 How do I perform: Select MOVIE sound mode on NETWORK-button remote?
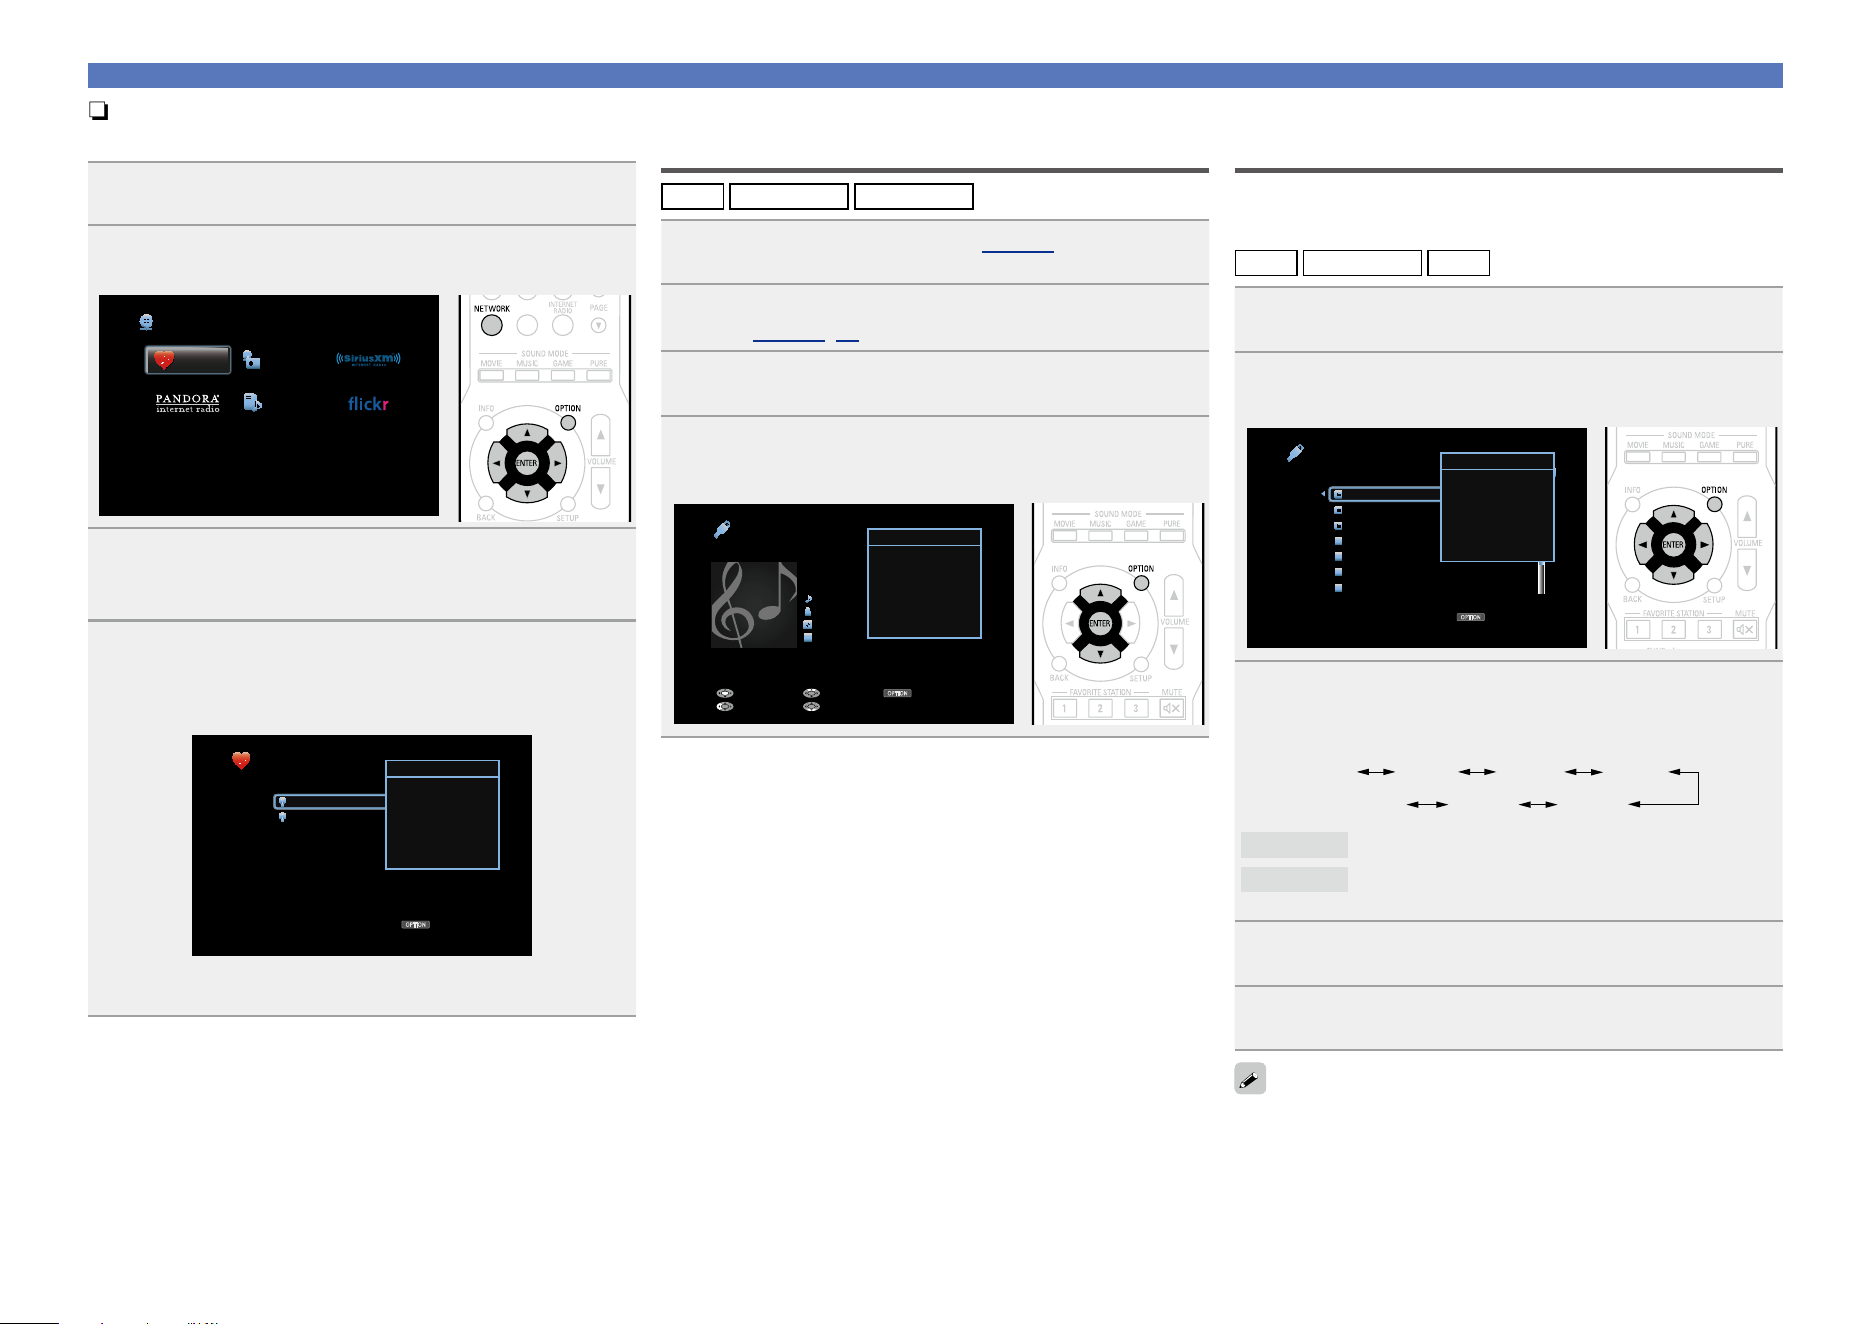point(491,376)
